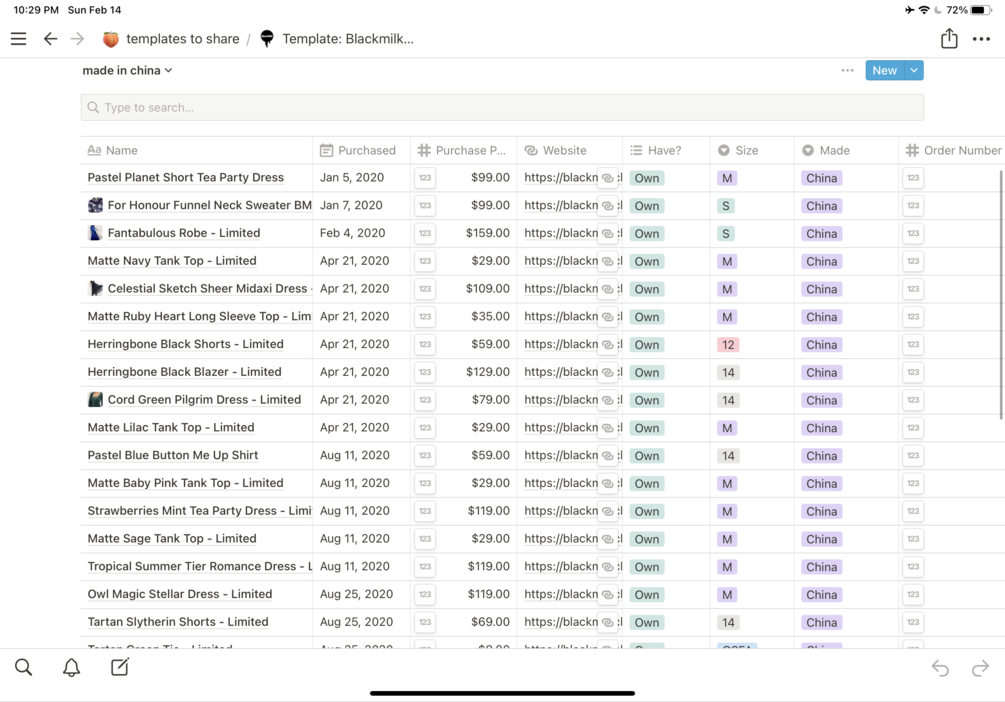1005x702 pixels.
Task: Create a new page with compose icon
Action: (x=120, y=667)
